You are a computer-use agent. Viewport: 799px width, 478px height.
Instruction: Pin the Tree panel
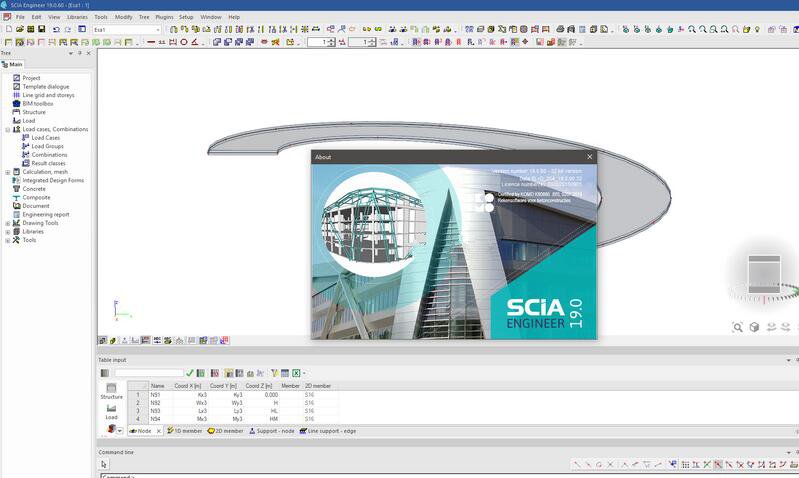pos(79,53)
